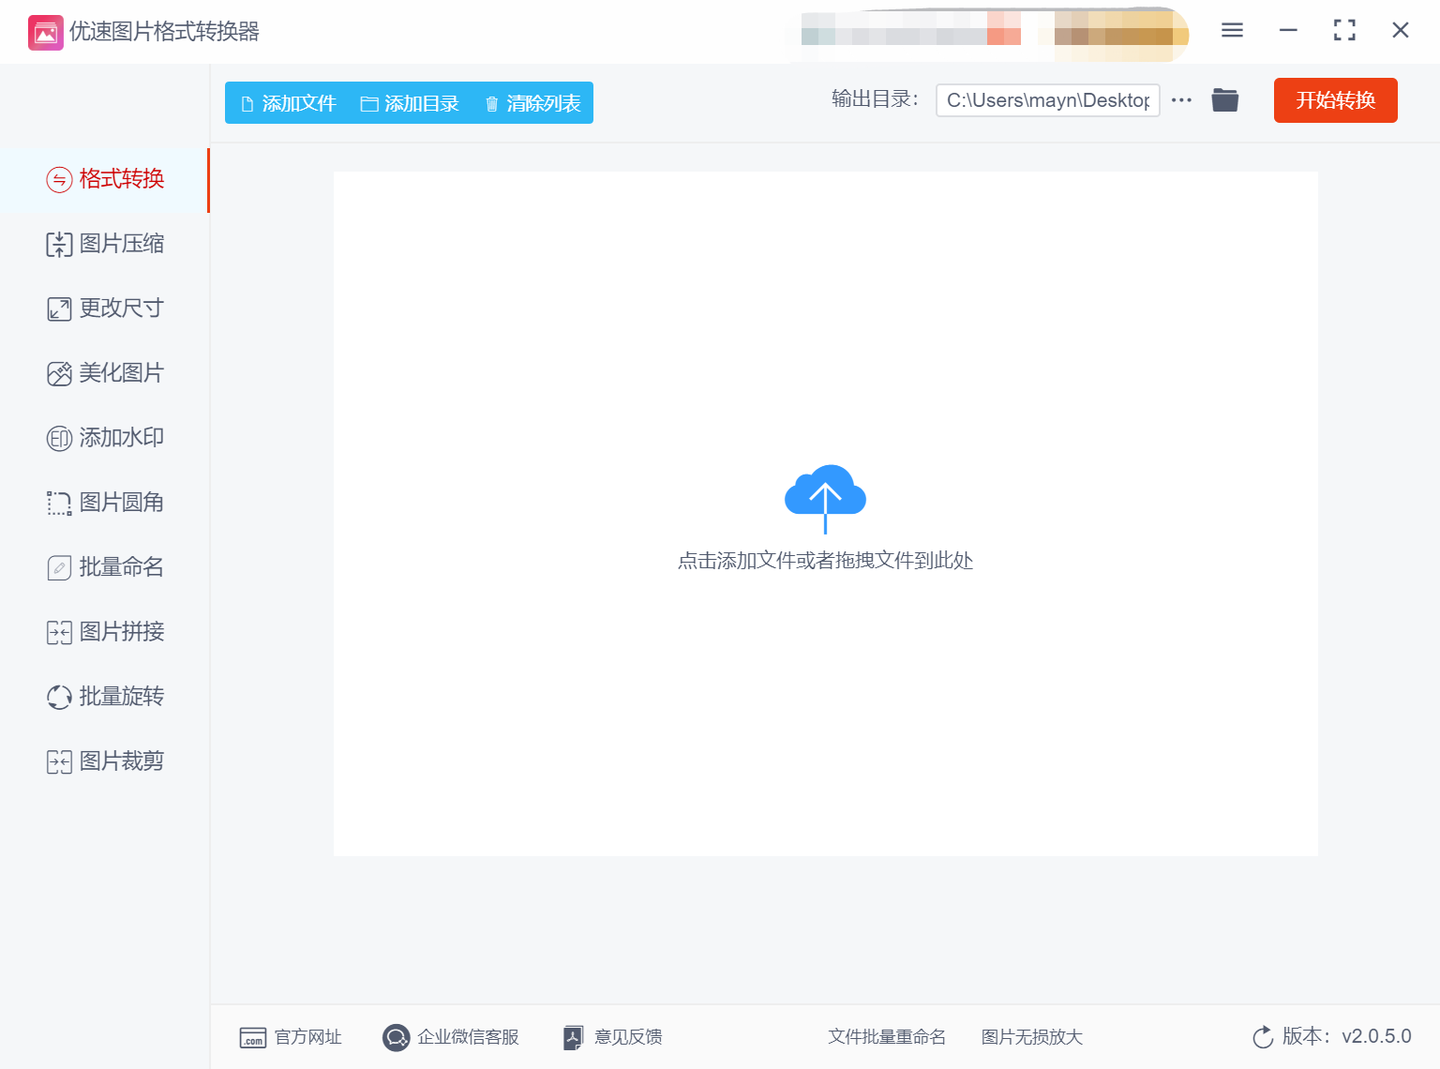Open 图片圆角 in the sidebar
The image size is (1440, 1069).
(x=104, y=503)
